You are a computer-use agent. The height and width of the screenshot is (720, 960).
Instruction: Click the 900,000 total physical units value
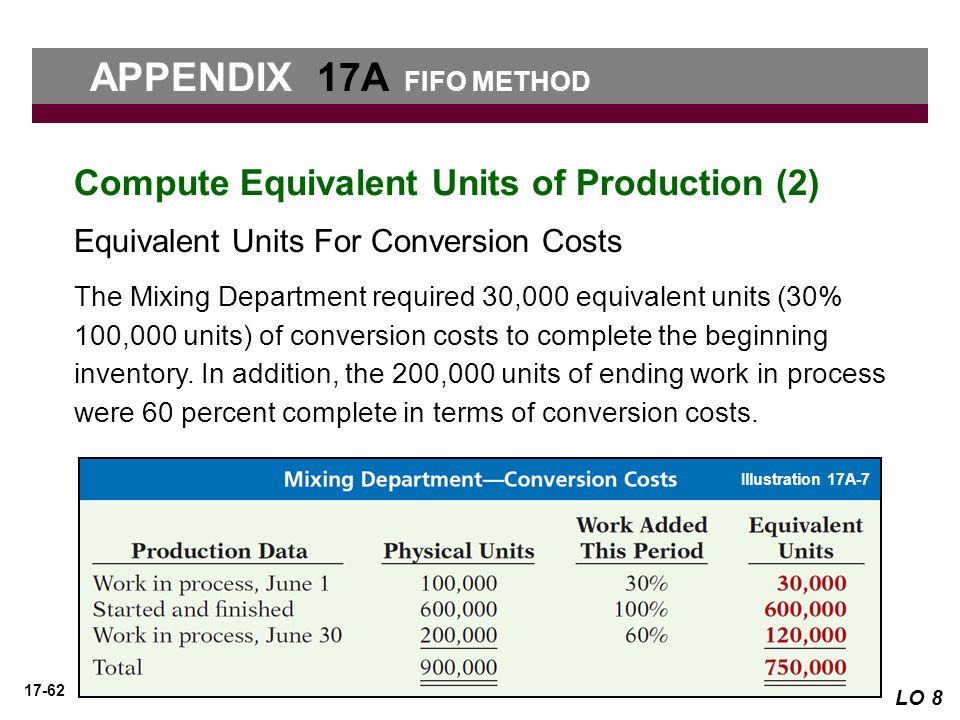coord(459,667)
